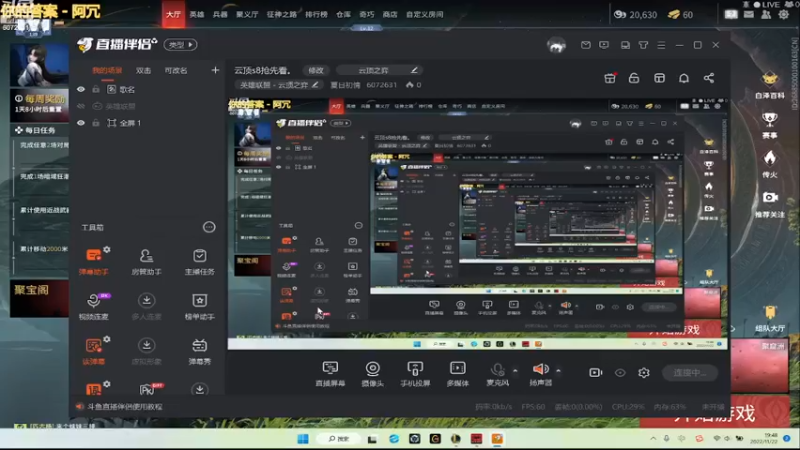This screenshot has width=800, height=450.
Task: Click the streamer avatar in title bar
Action: point(557,45)
